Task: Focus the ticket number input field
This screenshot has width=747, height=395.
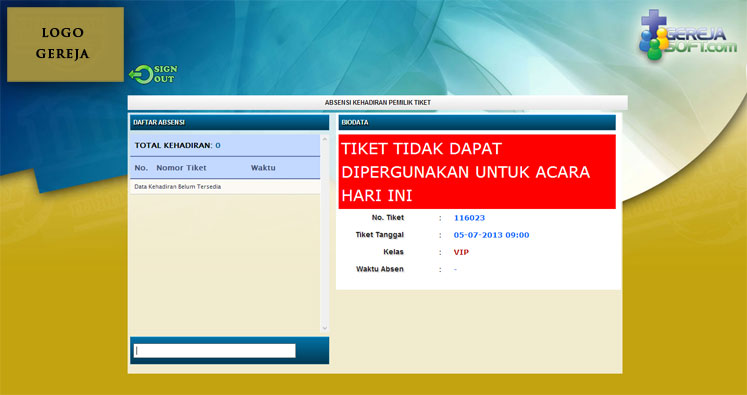Action: coord(214,351)
